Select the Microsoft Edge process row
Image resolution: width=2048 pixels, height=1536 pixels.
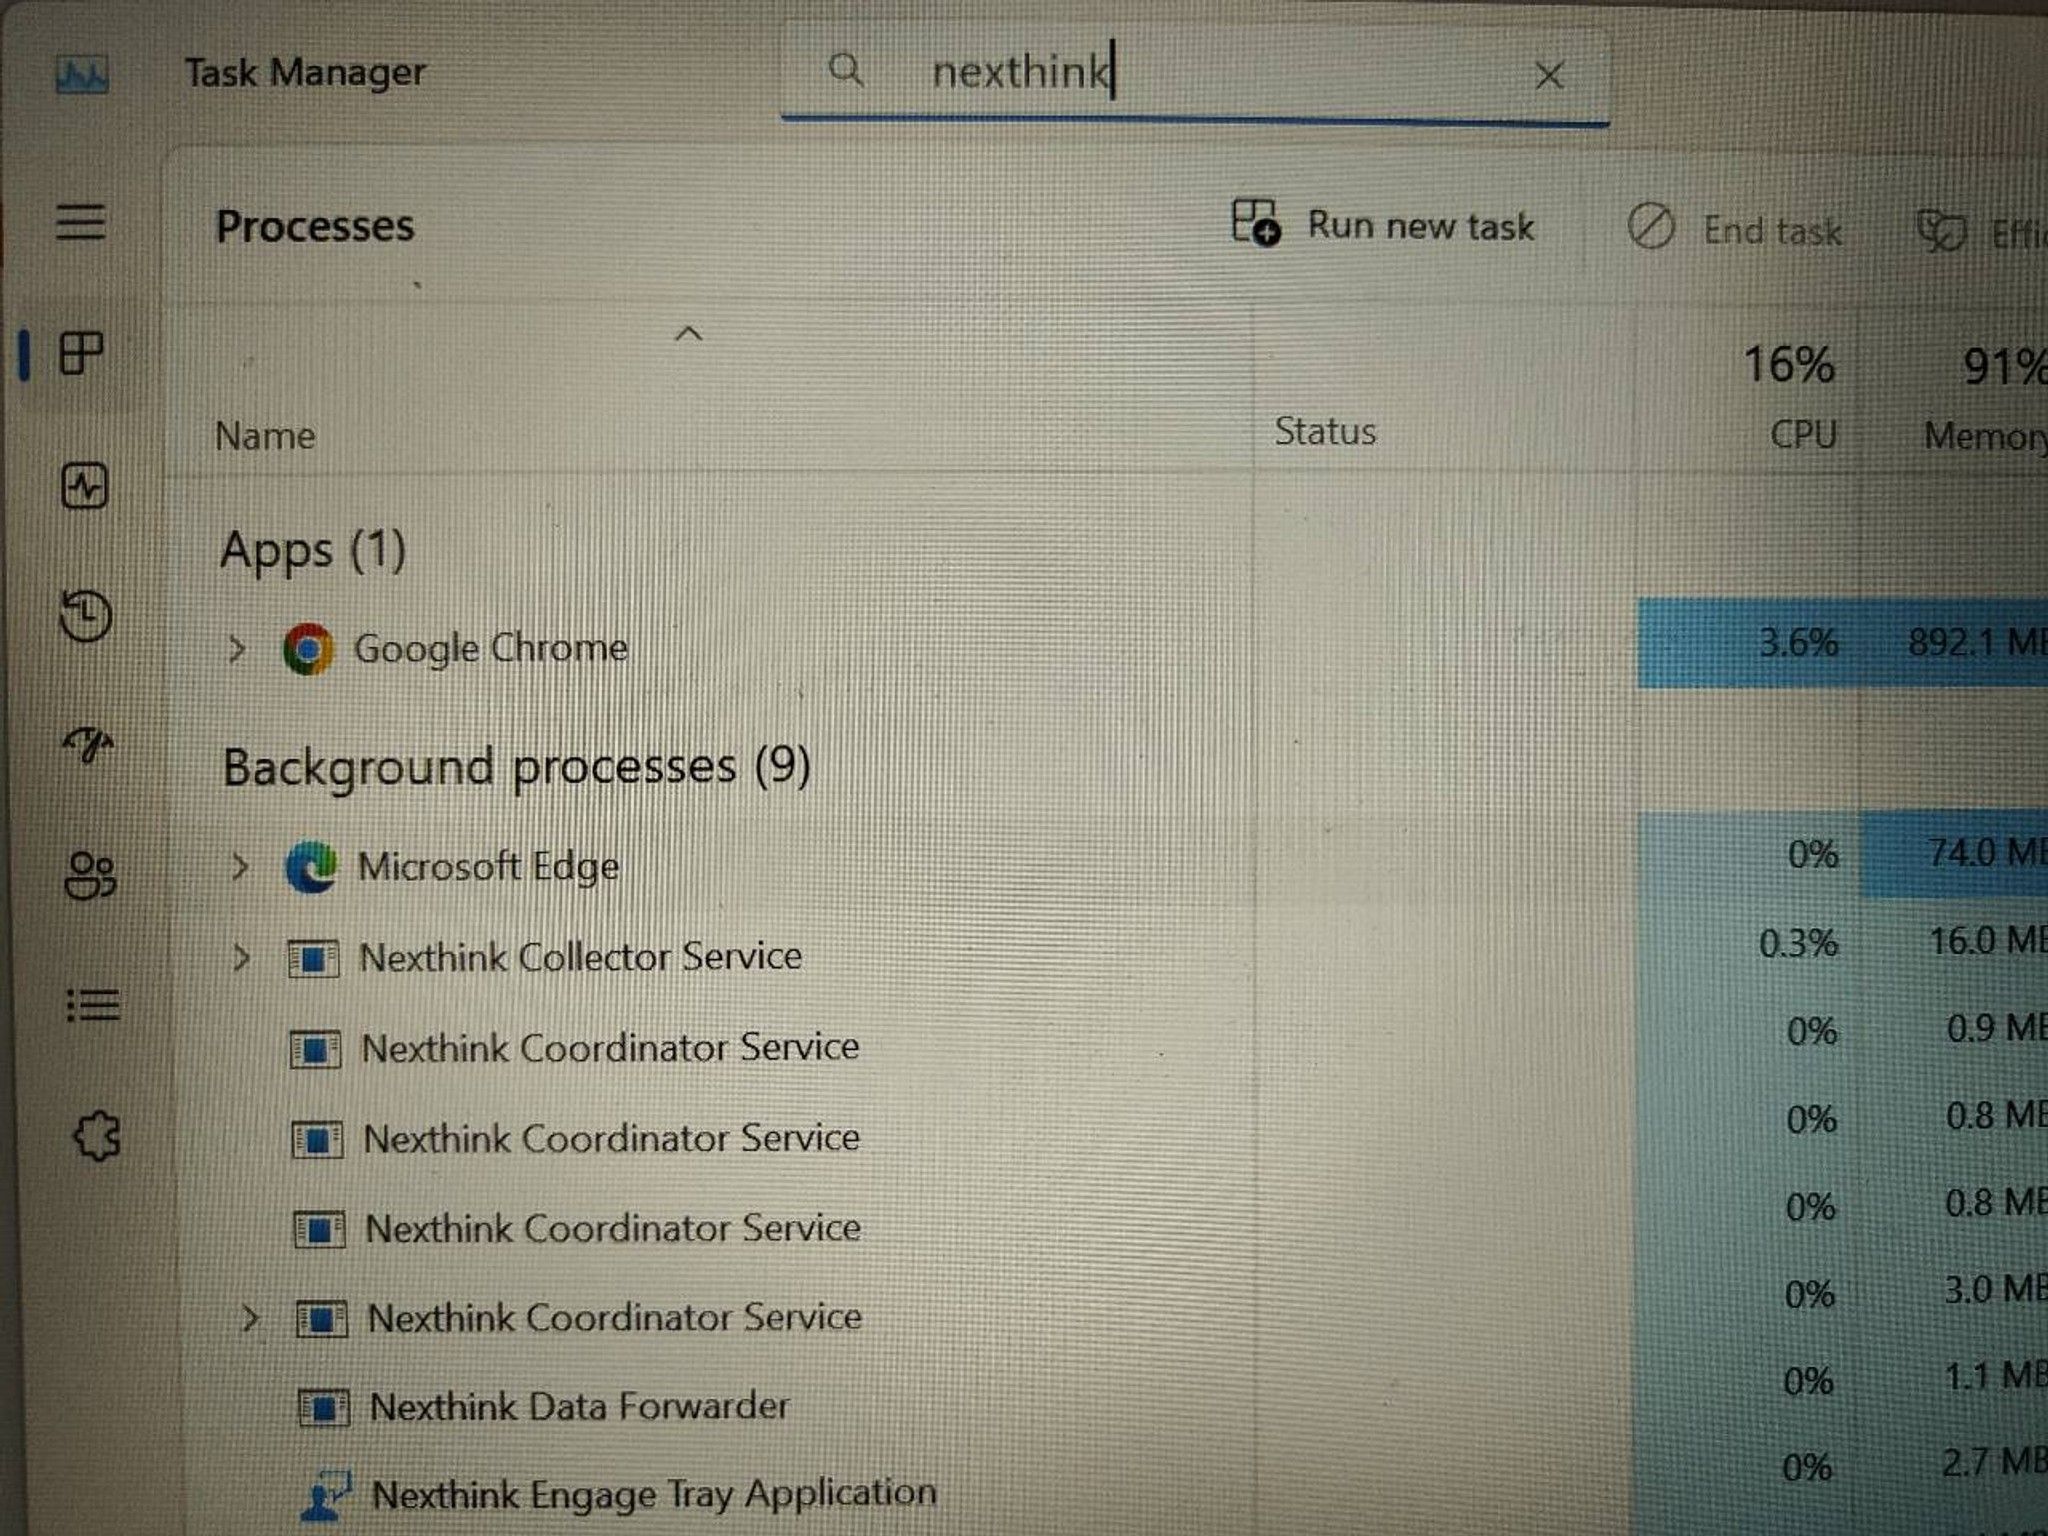pos(1110,862)
